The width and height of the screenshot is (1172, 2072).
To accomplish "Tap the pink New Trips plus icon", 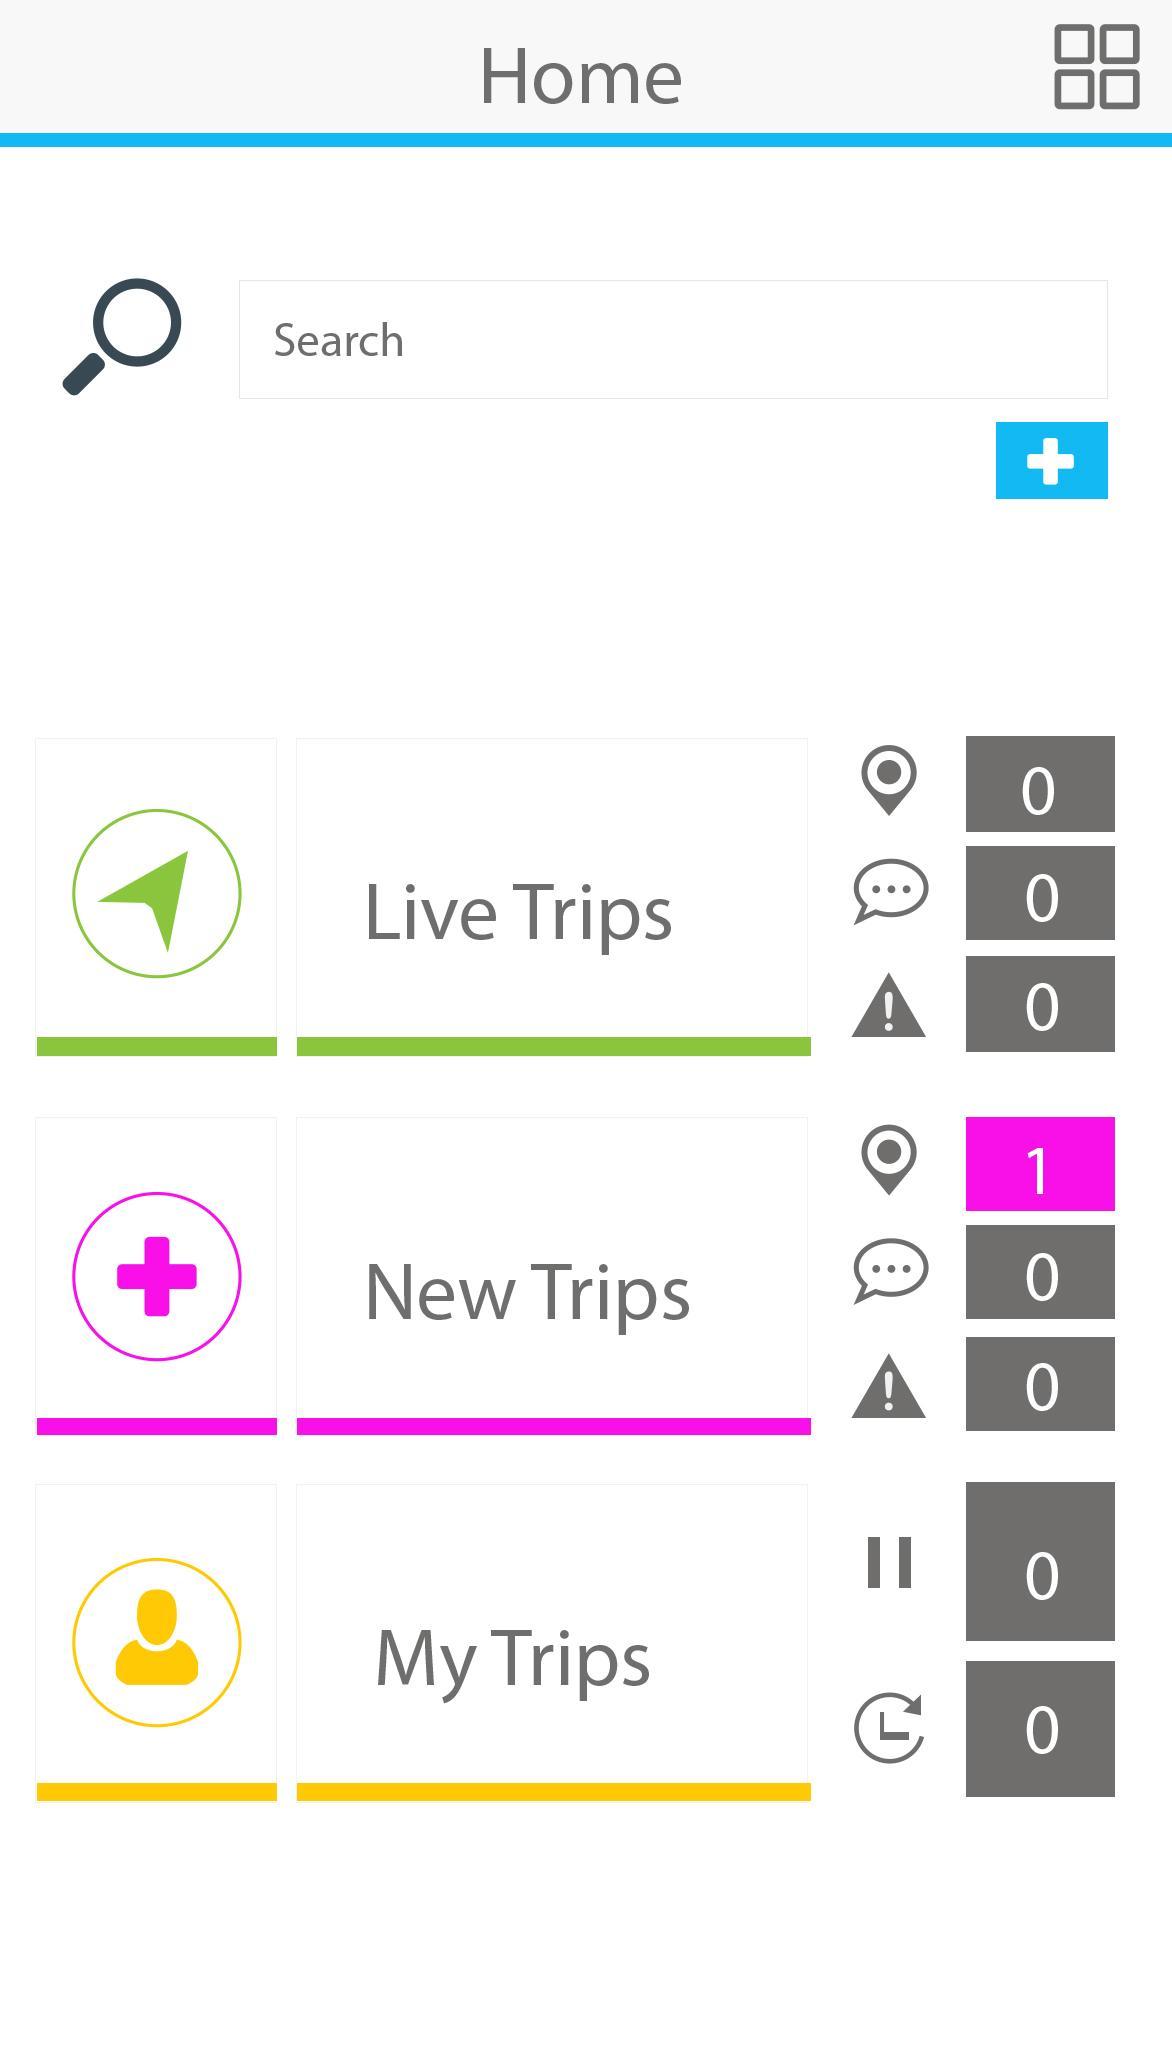I will click(157, 1275).
